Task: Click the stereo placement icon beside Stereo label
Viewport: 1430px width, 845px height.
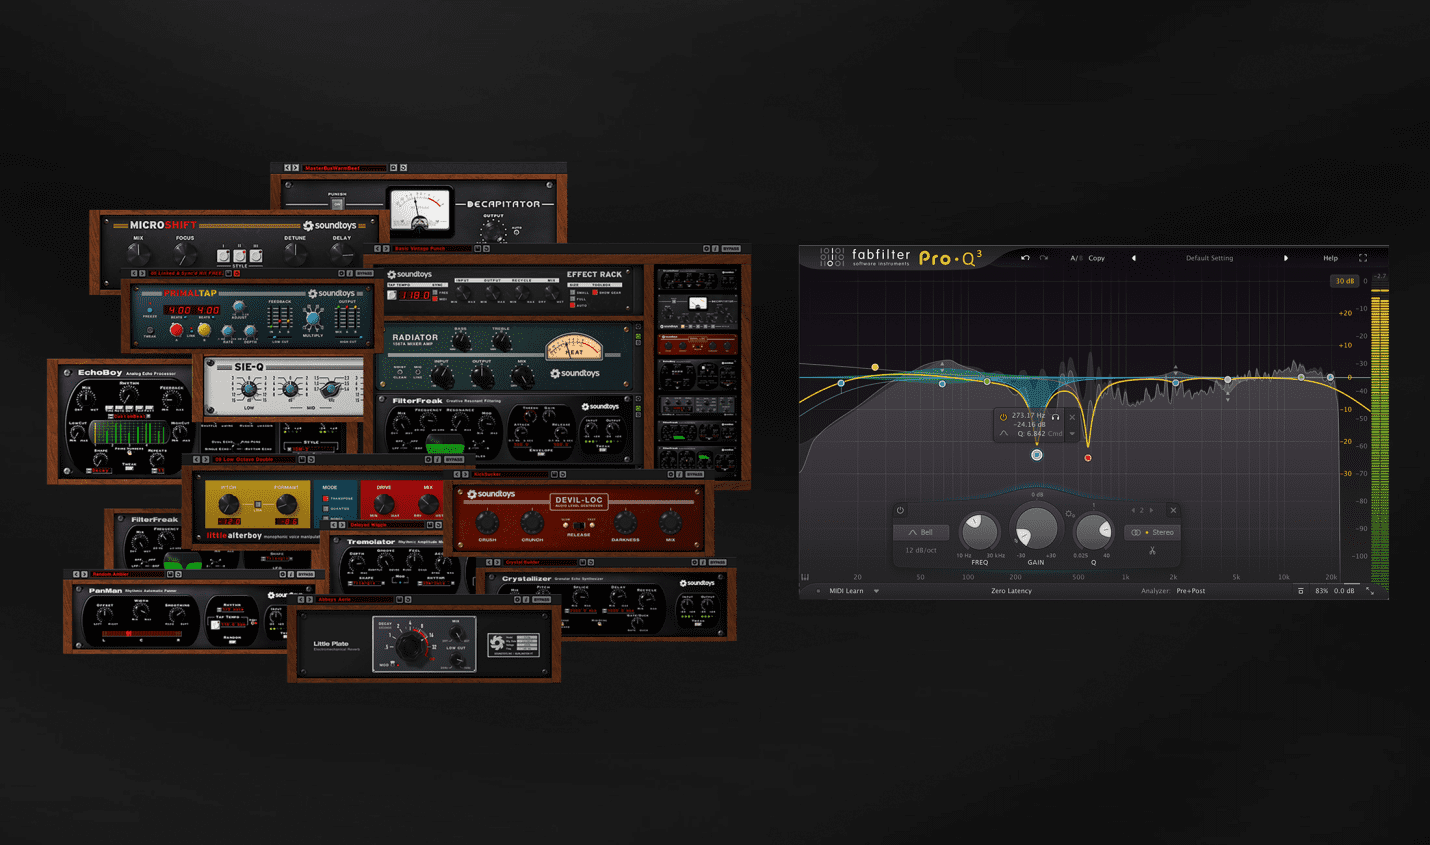Action: pos(1136,532)
